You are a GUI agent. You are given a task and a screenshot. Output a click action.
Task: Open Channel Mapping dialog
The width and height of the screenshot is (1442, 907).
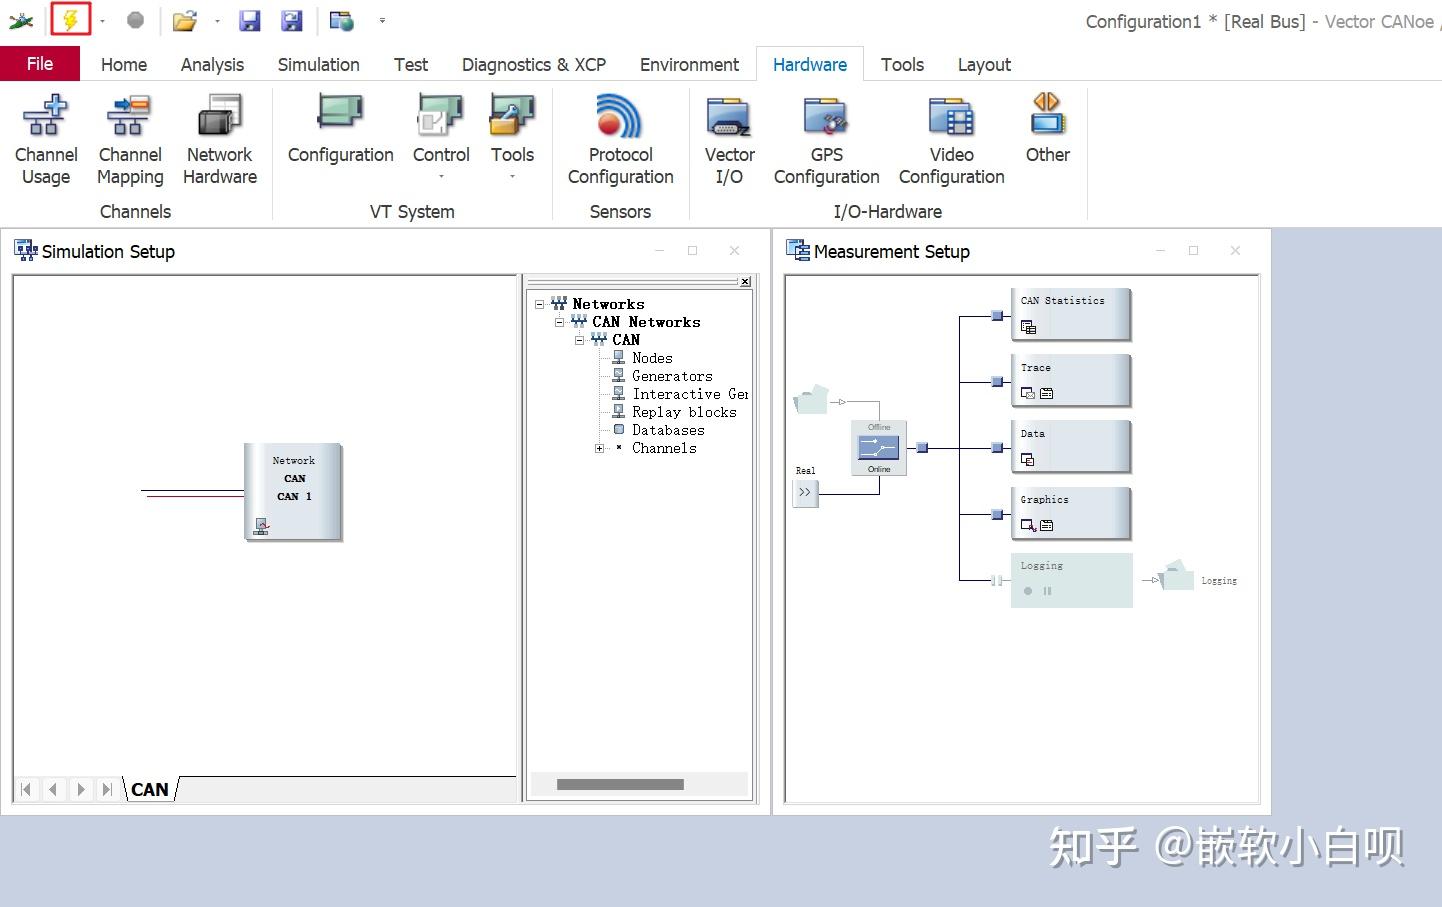(x=130, y=140)
